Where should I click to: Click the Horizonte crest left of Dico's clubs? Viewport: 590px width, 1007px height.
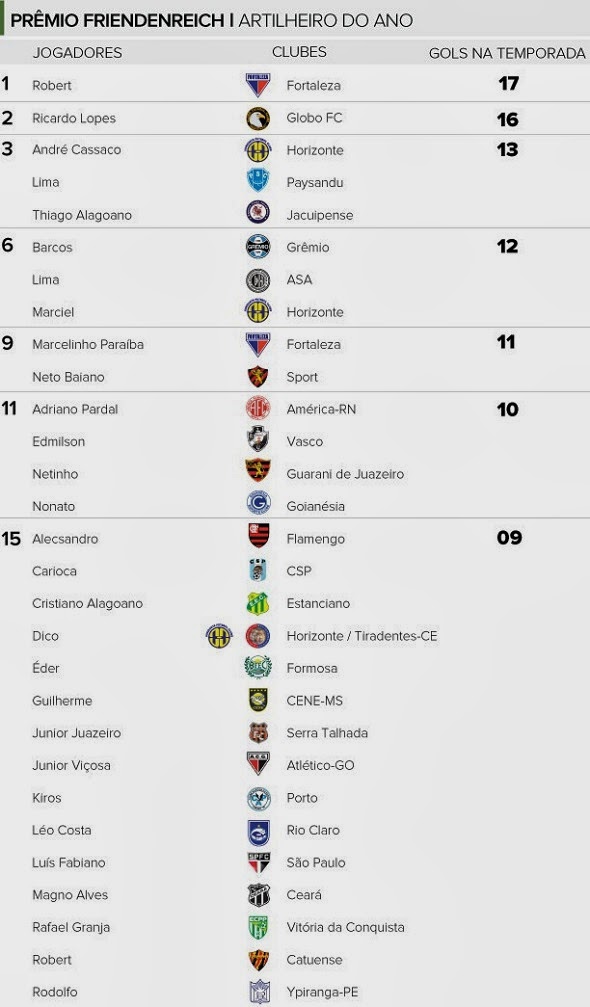click(x=219, y=636)
